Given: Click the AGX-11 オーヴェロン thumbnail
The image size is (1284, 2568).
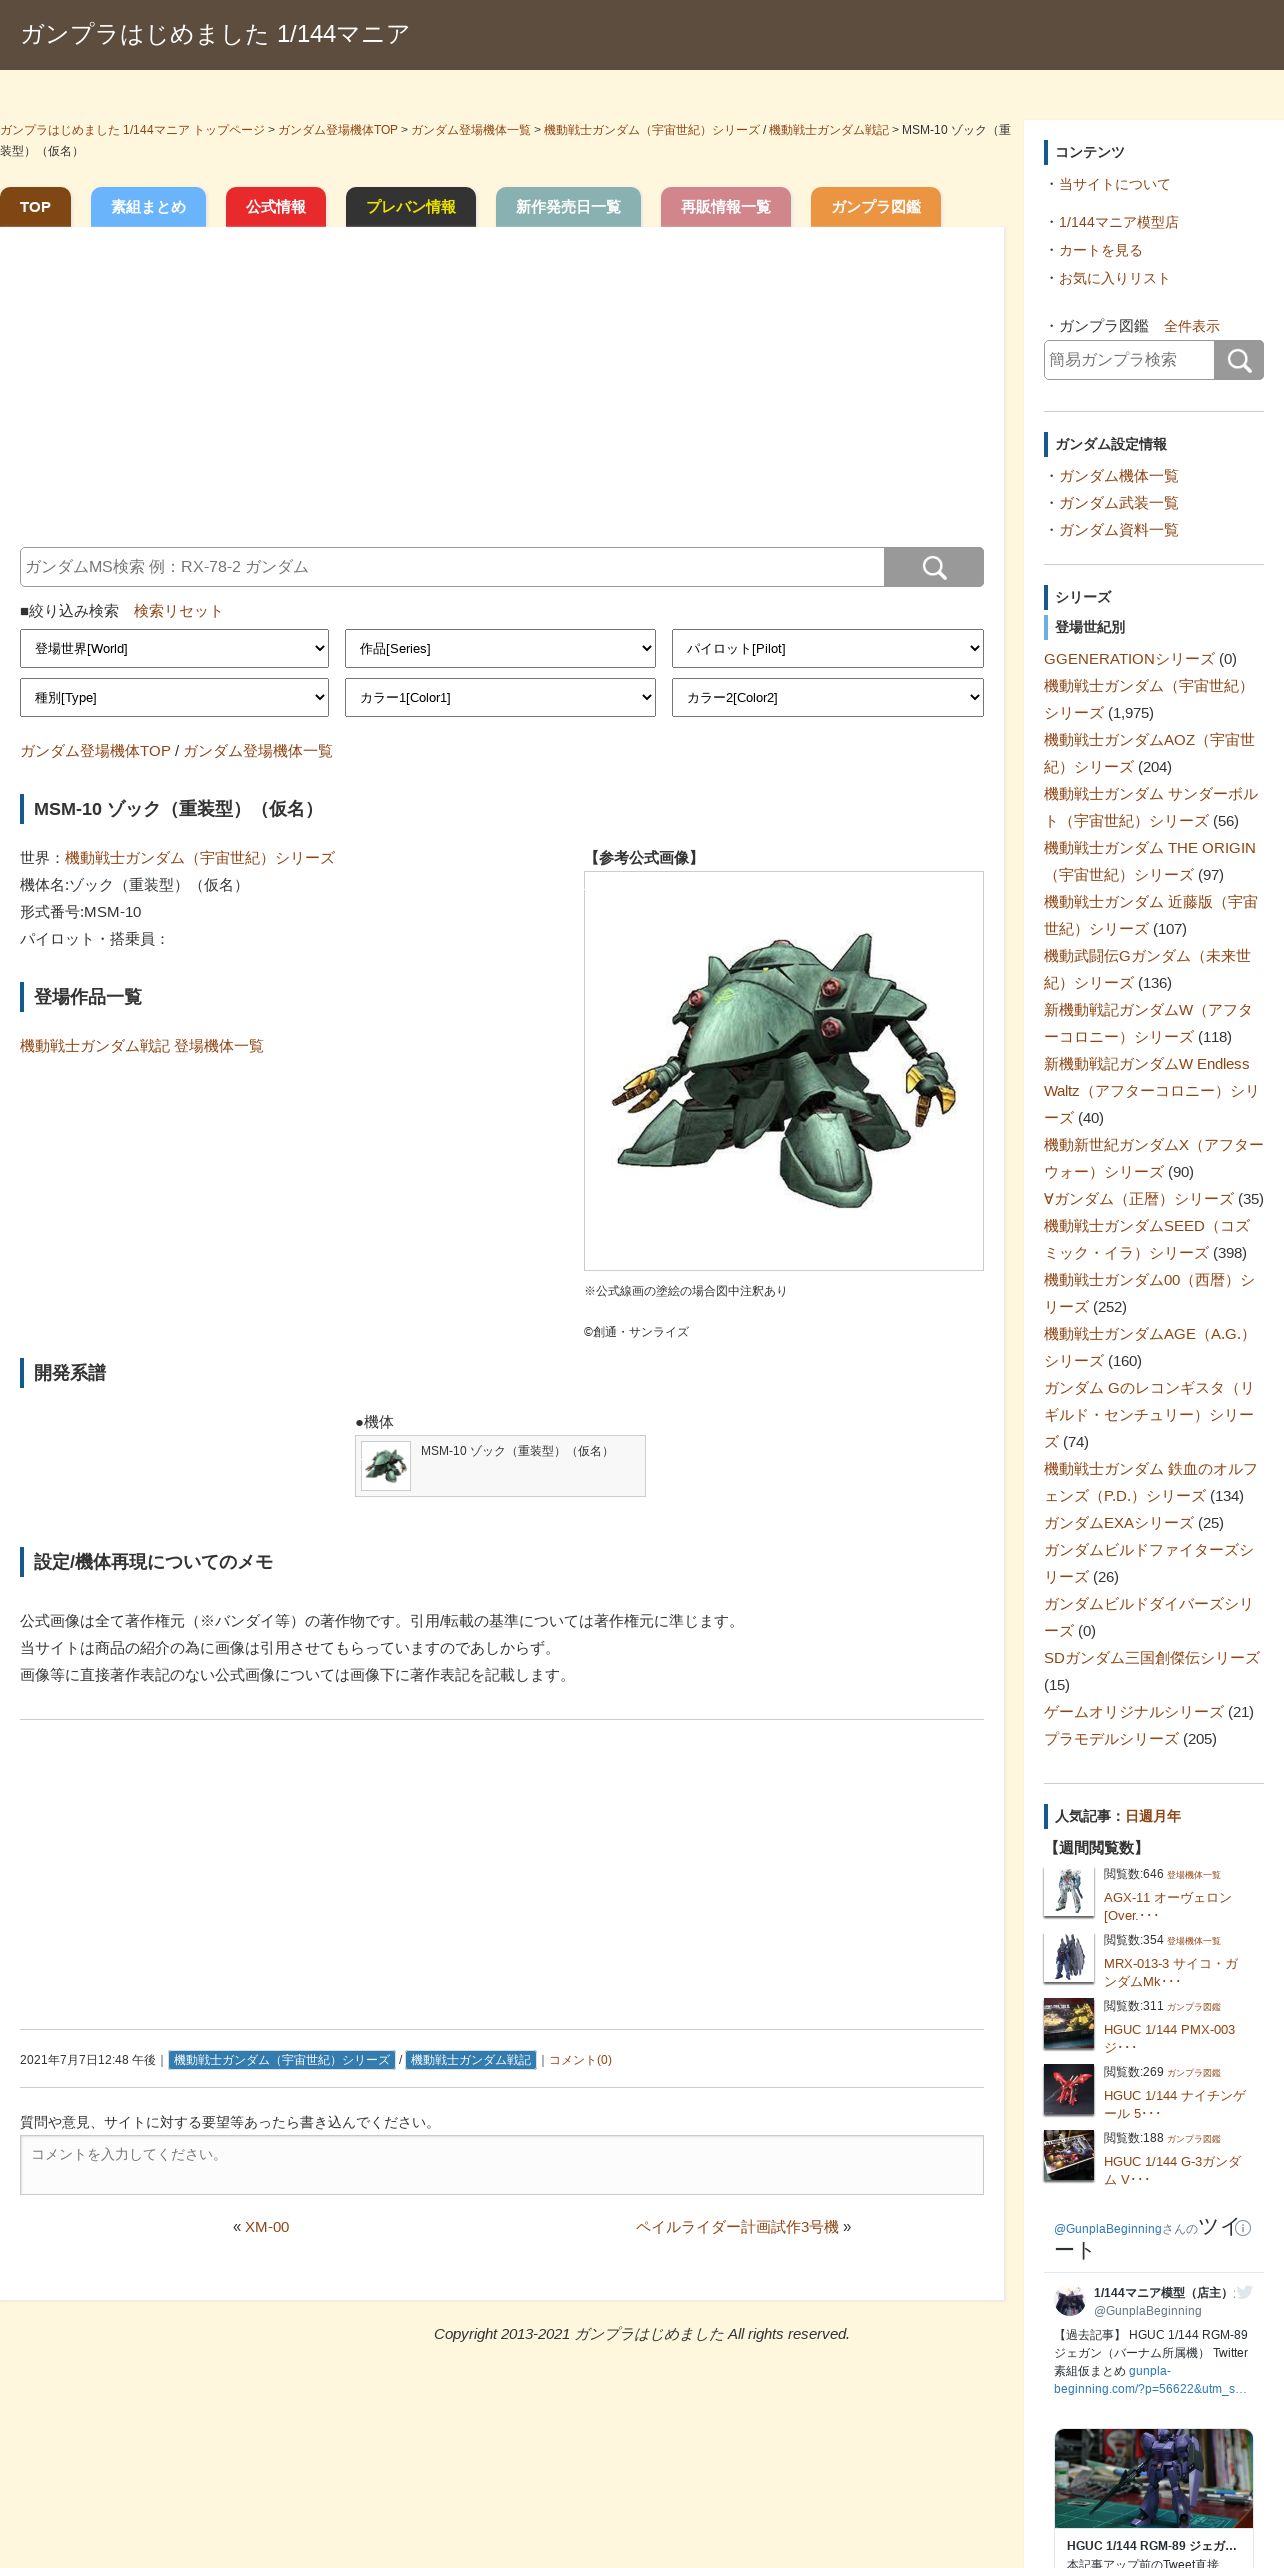Looking at the screenshot, I should point(1069,1892).
